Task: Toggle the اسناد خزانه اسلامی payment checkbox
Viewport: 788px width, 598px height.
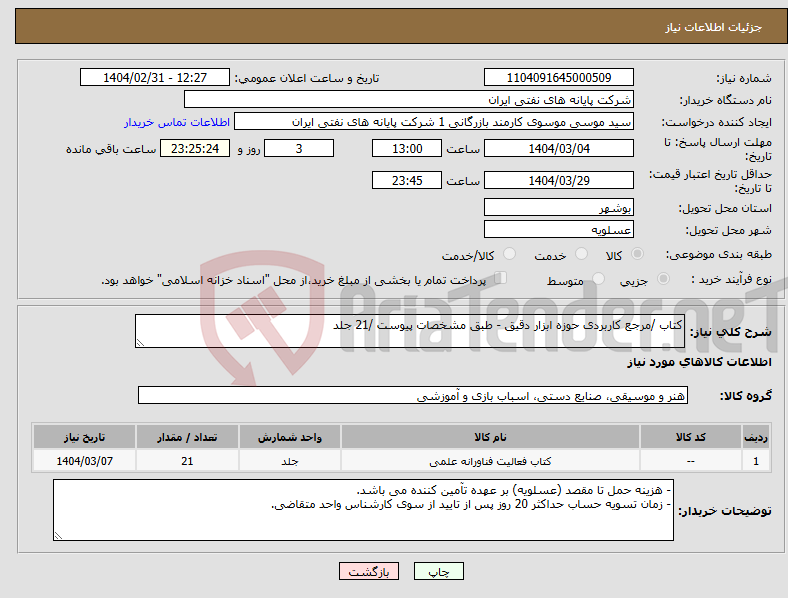Action: [501, 278]
